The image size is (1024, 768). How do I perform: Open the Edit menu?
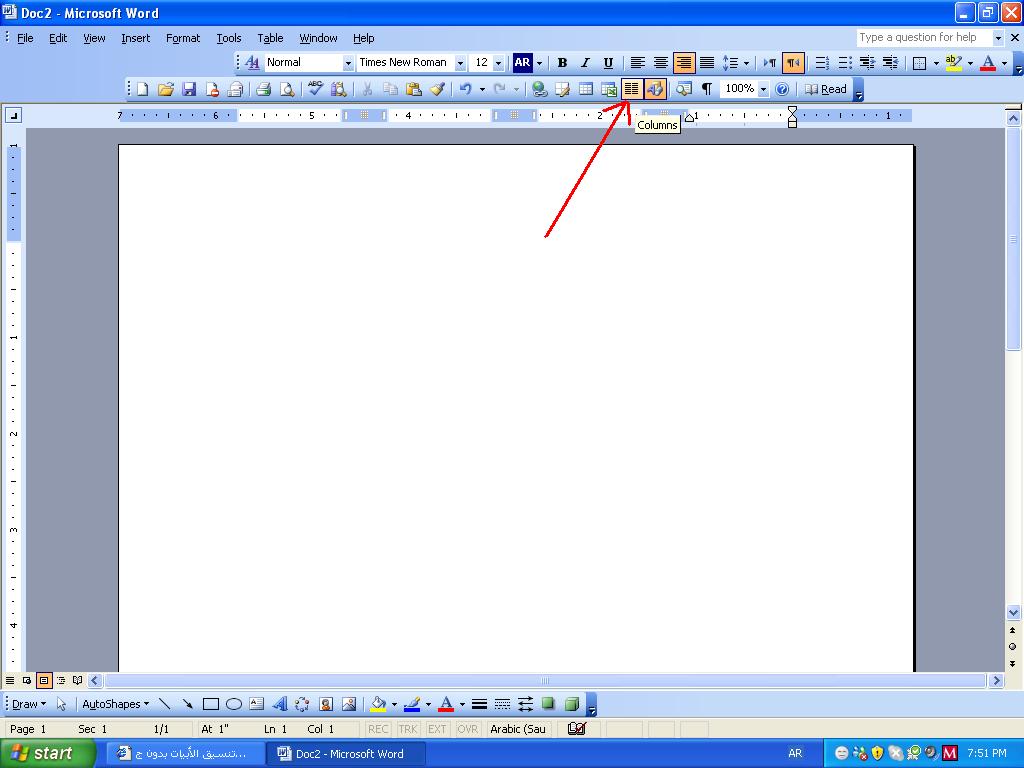click(x=58, y=38)
